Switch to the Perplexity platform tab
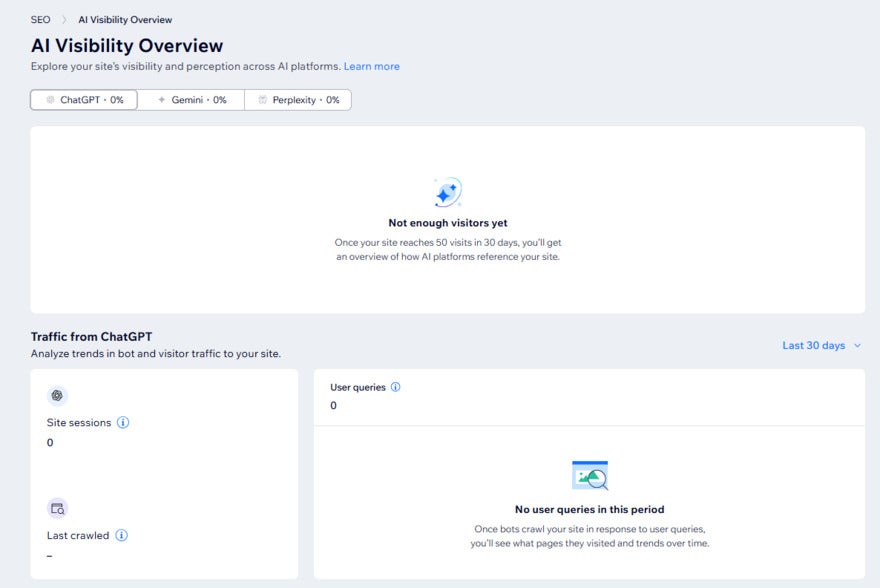880x588 pixels. (298, 100)
